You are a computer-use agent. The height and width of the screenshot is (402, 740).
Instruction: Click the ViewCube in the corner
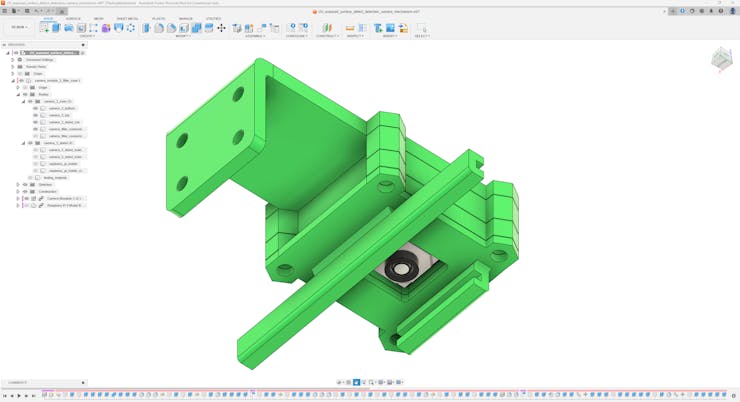tap(722, 59)
